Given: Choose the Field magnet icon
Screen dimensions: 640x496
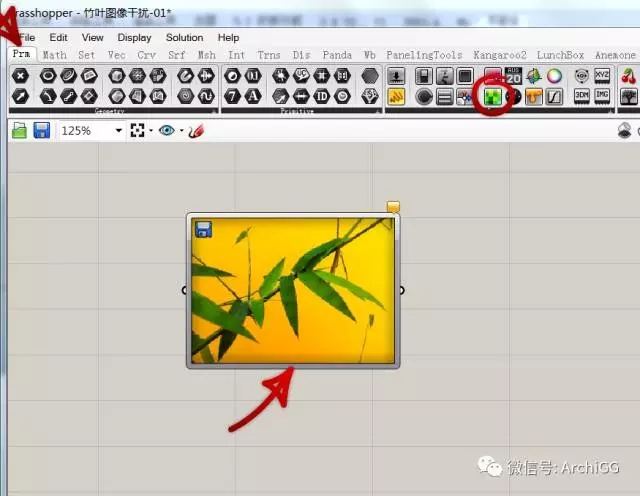Looking at the screenshot, I should click(x=186, y=76).
